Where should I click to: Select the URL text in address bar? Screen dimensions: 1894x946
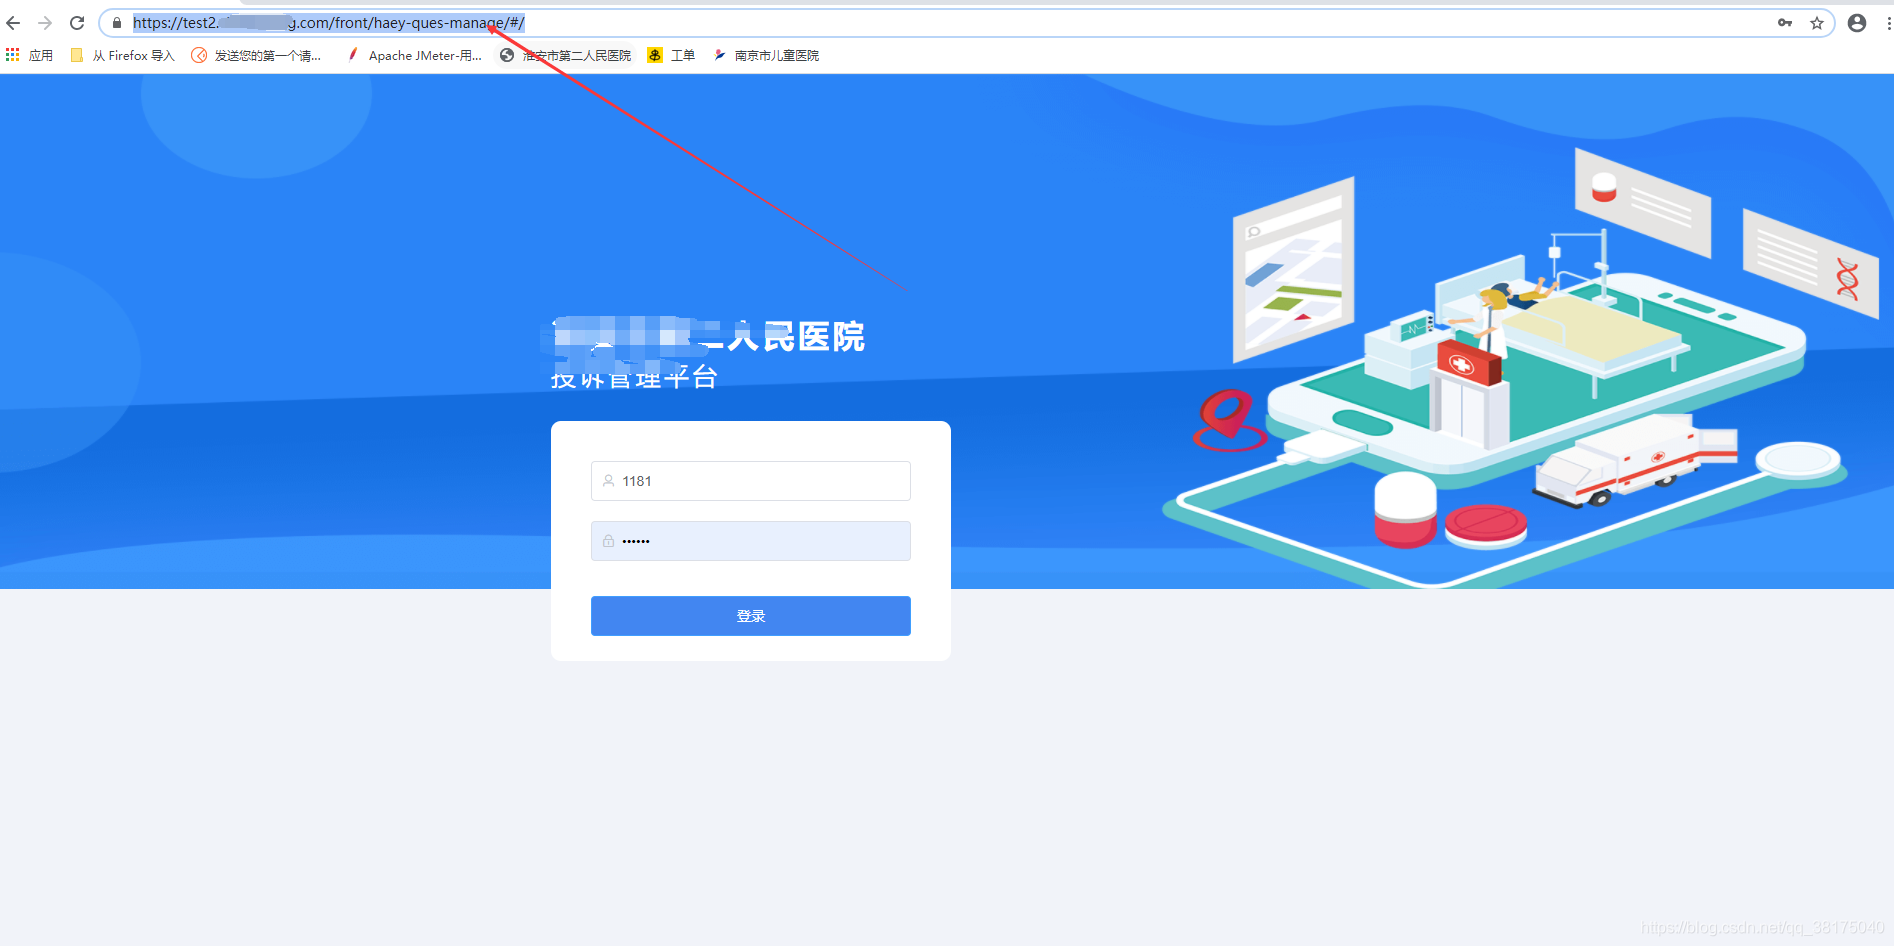329,23
